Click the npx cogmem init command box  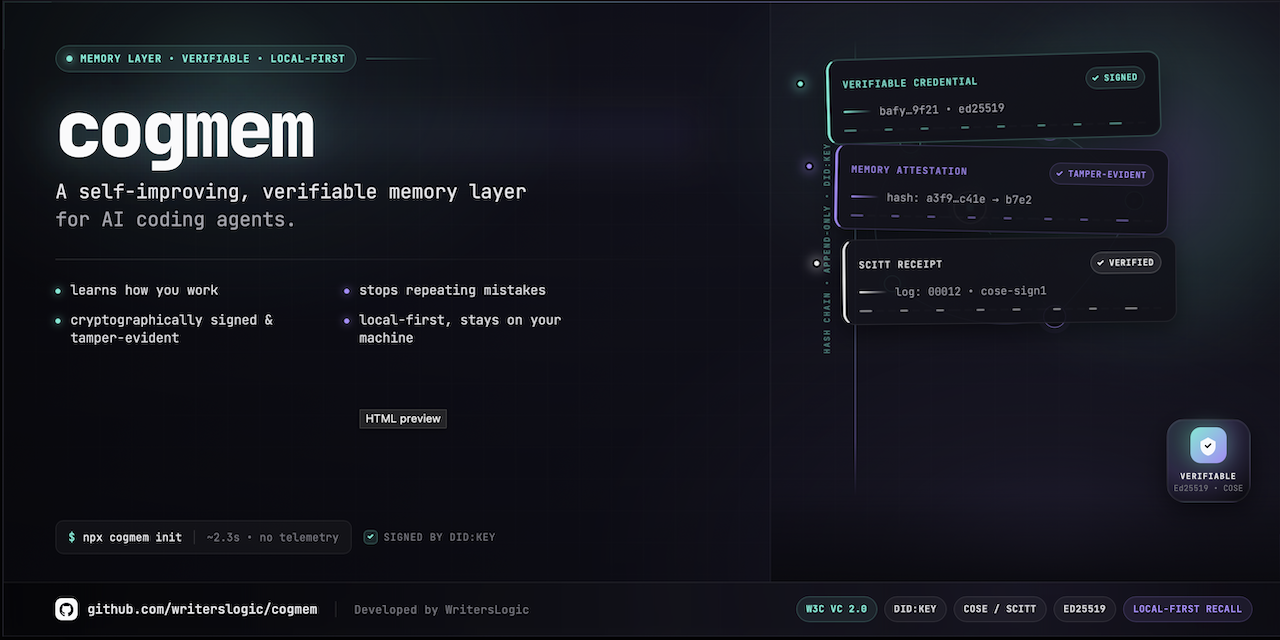[203, 537]
